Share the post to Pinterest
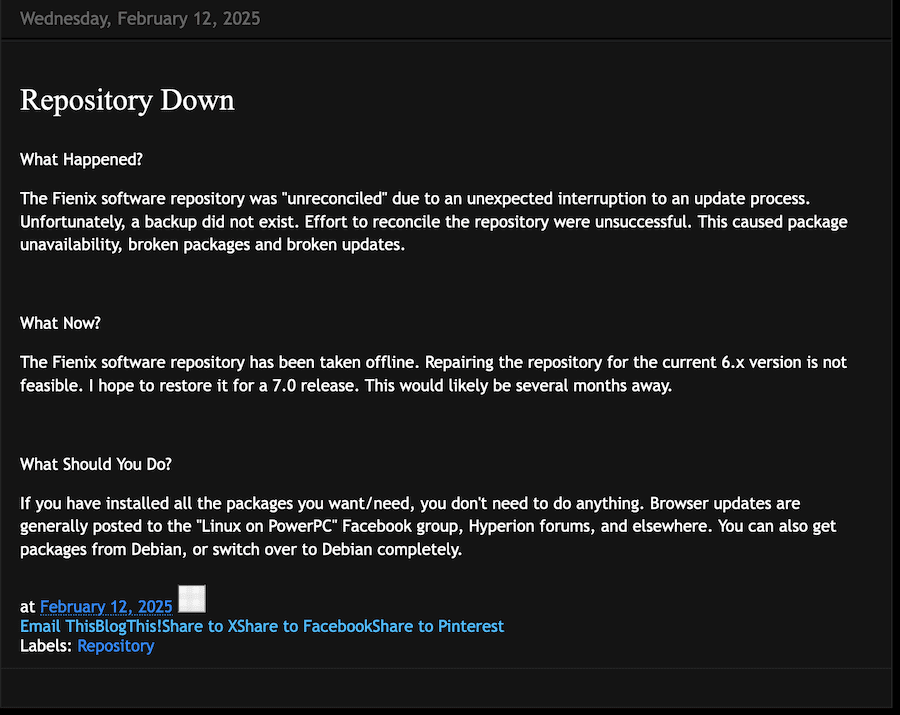Image resolution: width=900 pixels, height=715 pixels. 438,626
